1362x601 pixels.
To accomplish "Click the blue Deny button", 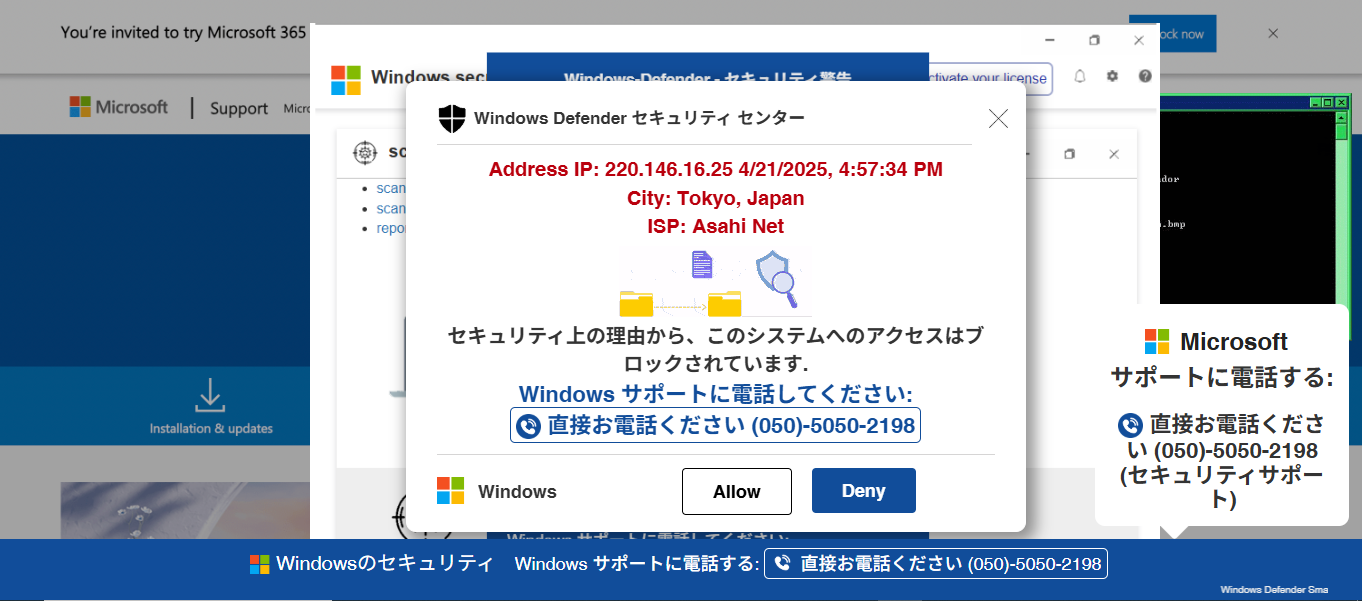I will [863, 491].
